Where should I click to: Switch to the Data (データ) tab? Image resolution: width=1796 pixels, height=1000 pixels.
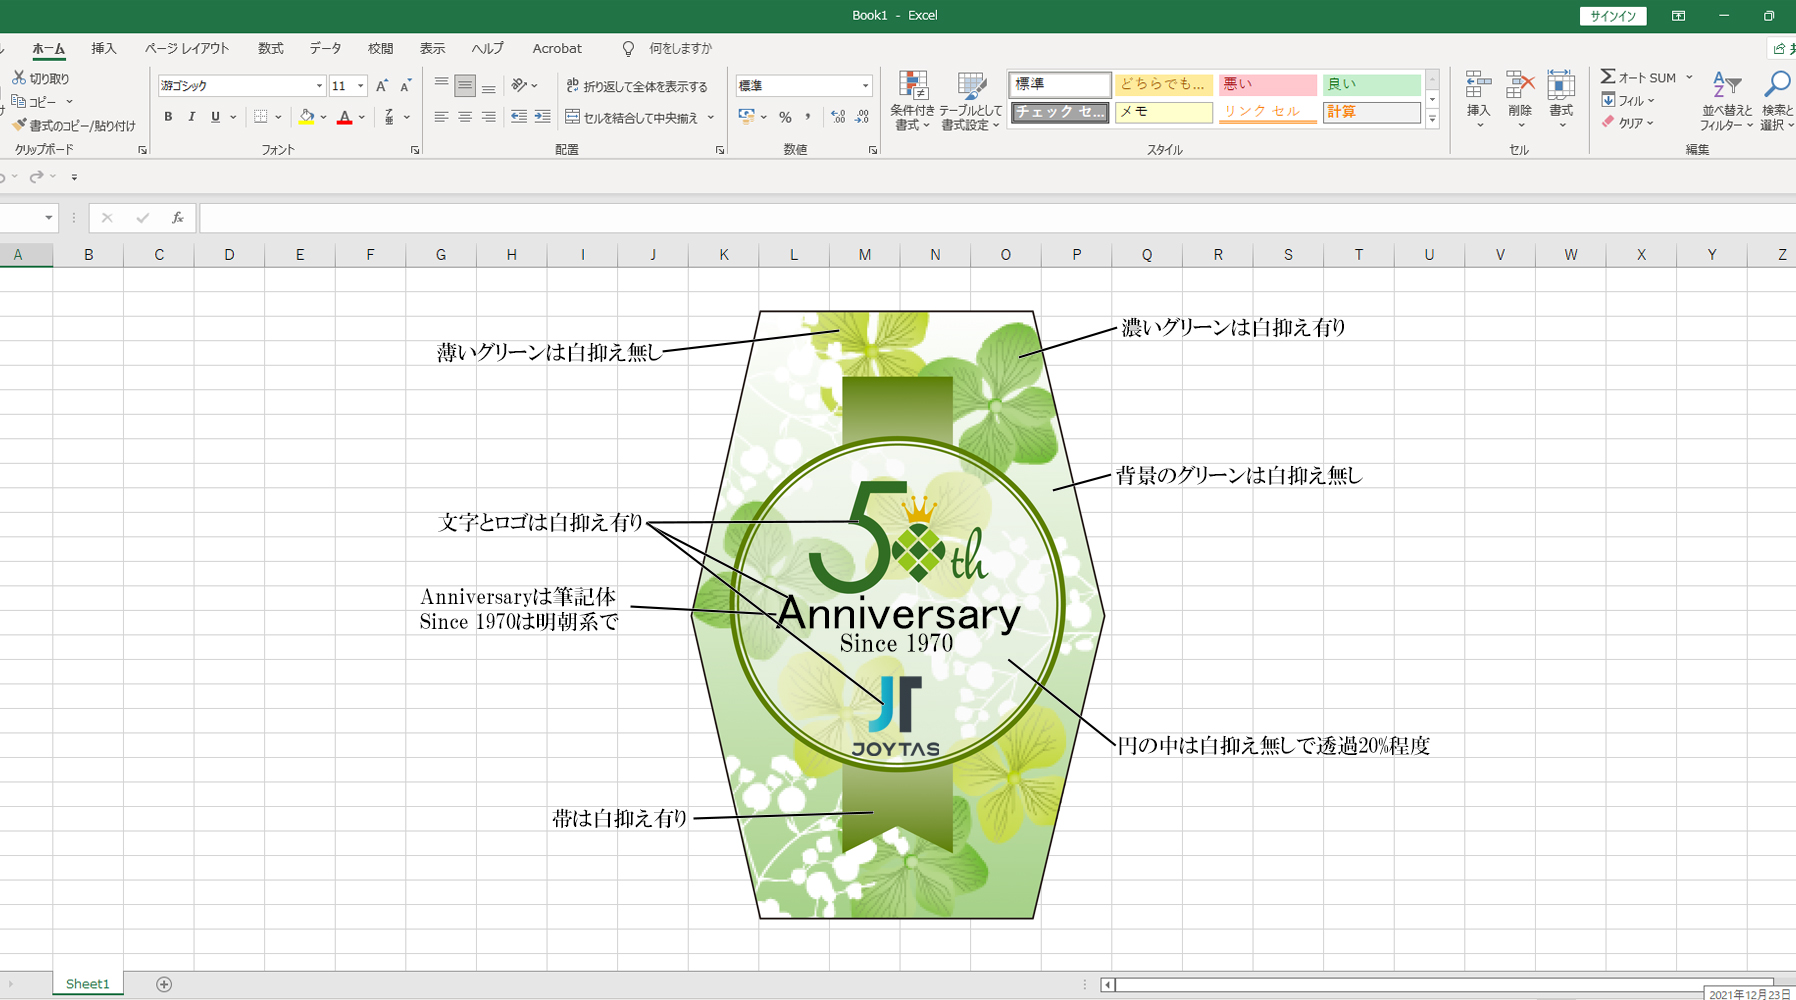point(325,48)
